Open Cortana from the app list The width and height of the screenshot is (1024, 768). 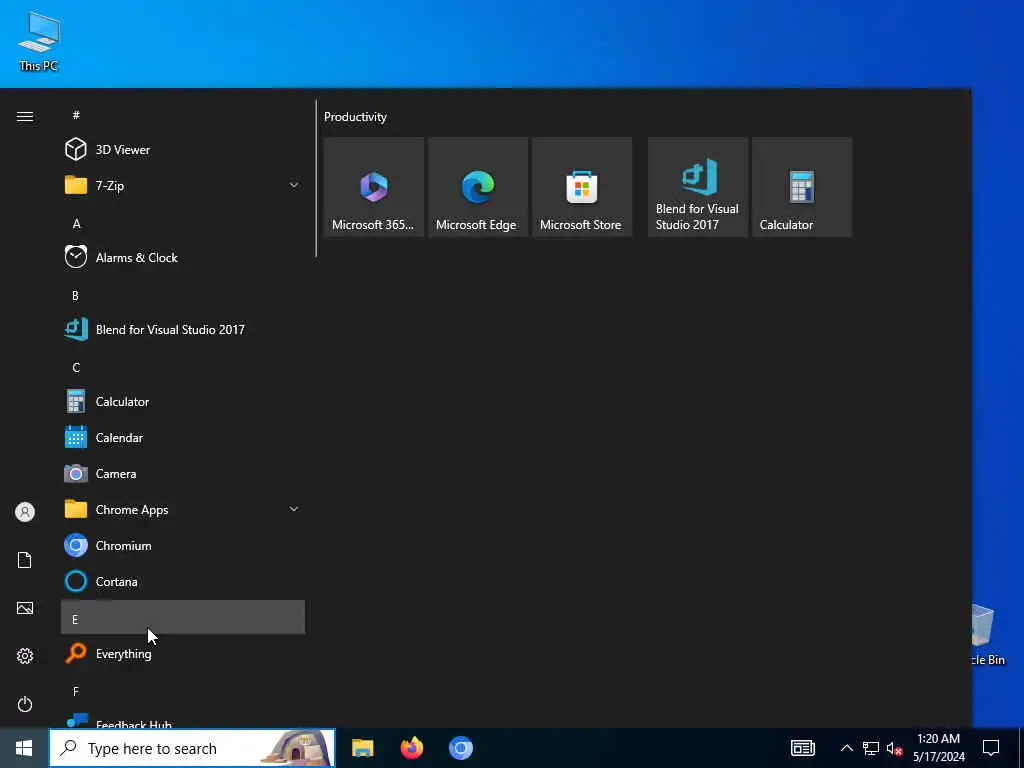tap(183, 581)
